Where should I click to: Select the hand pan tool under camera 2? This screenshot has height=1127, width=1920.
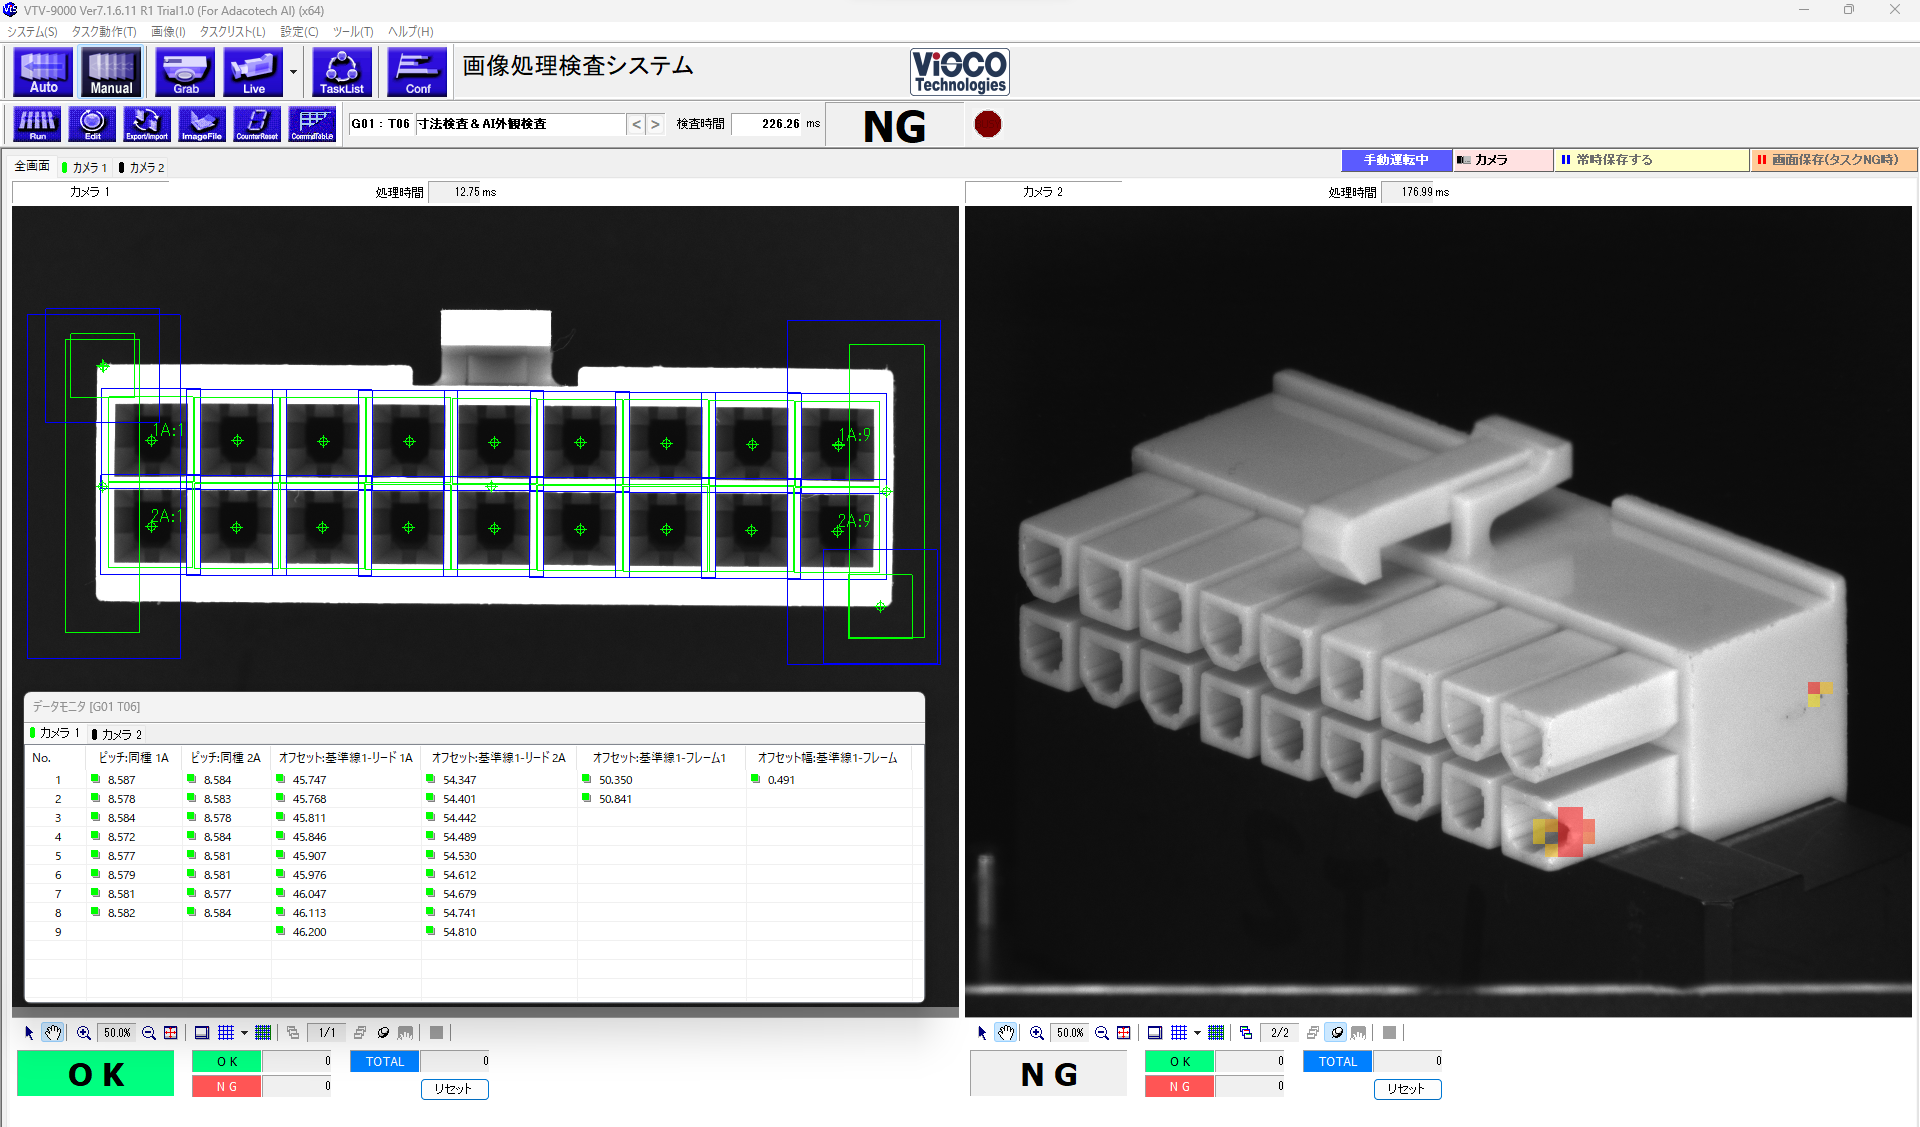[x=1006, y=1033]
